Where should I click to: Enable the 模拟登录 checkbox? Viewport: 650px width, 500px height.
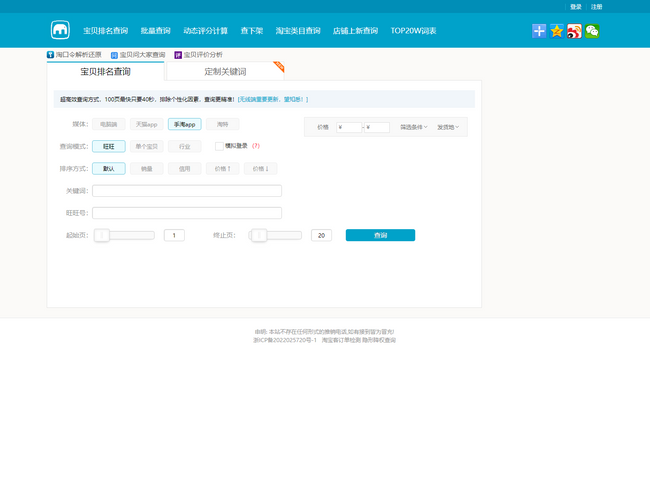(x=219, y=146)
